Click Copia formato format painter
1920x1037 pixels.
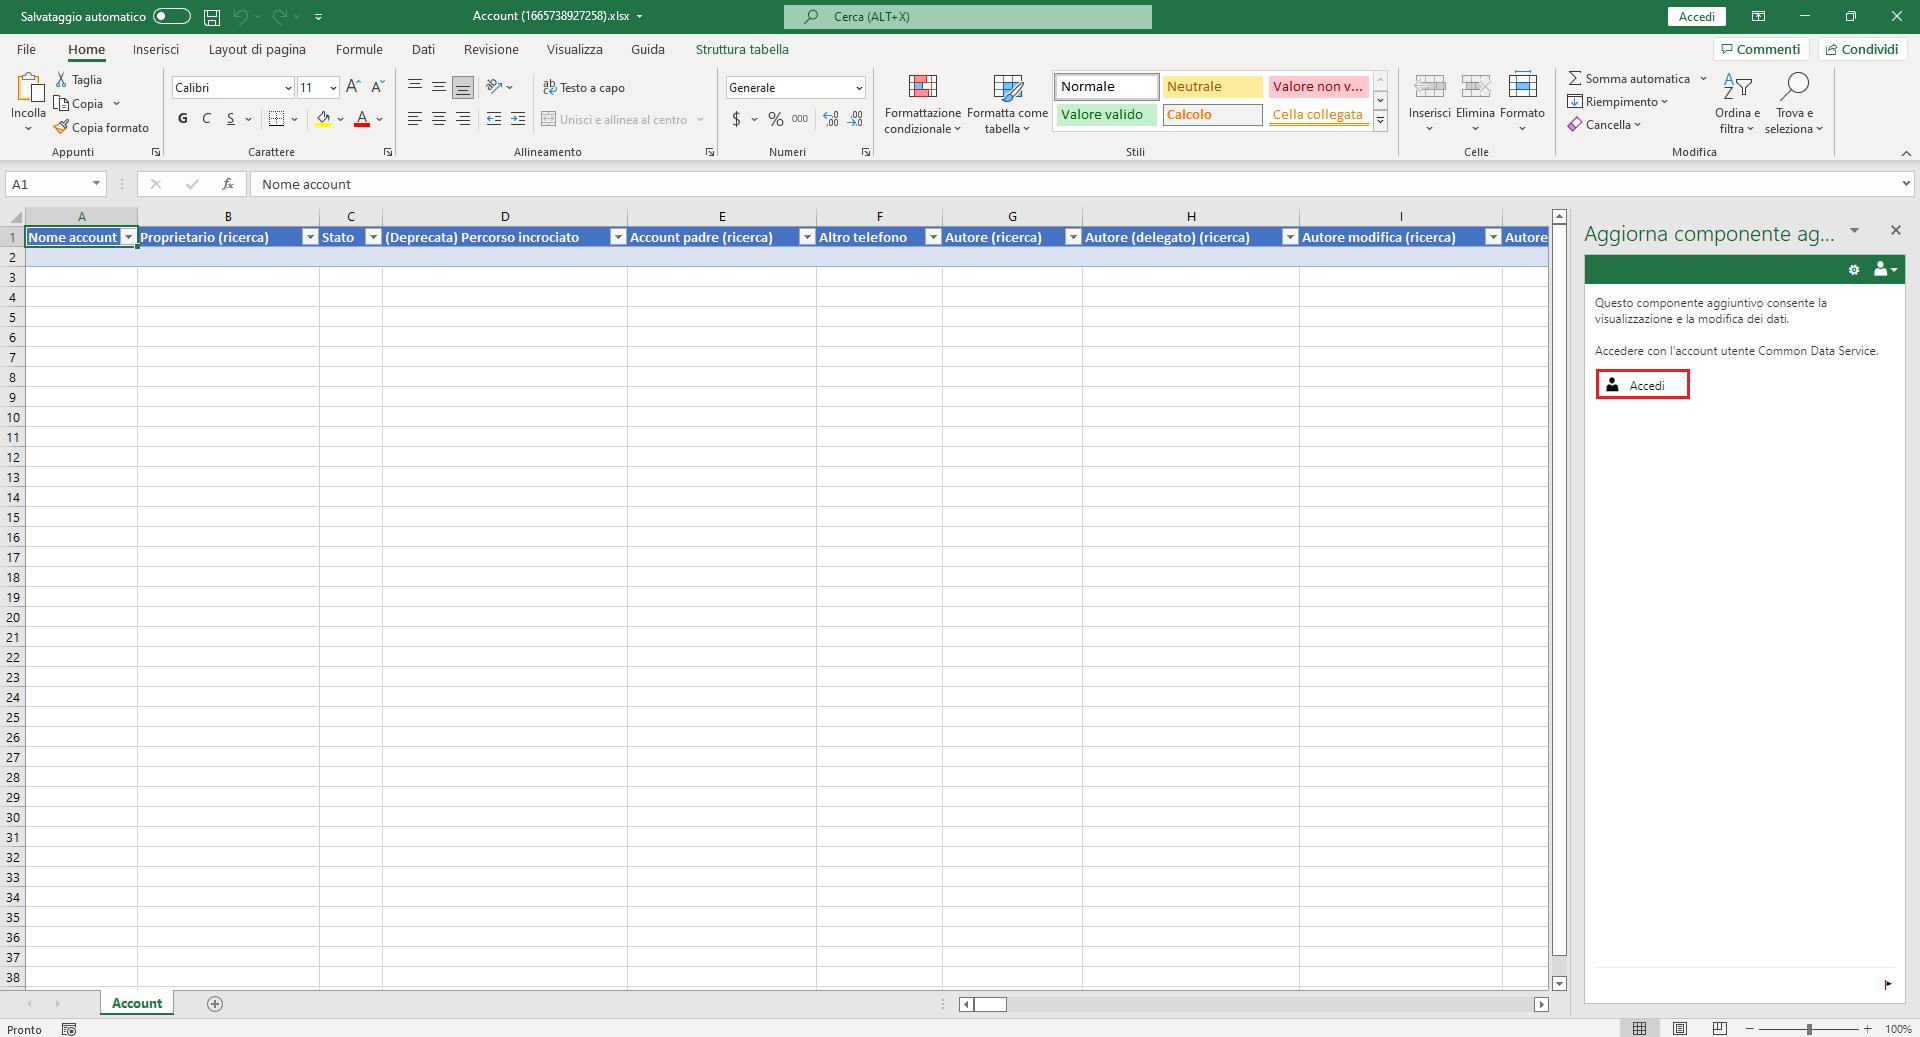click(x=102, y=127)
